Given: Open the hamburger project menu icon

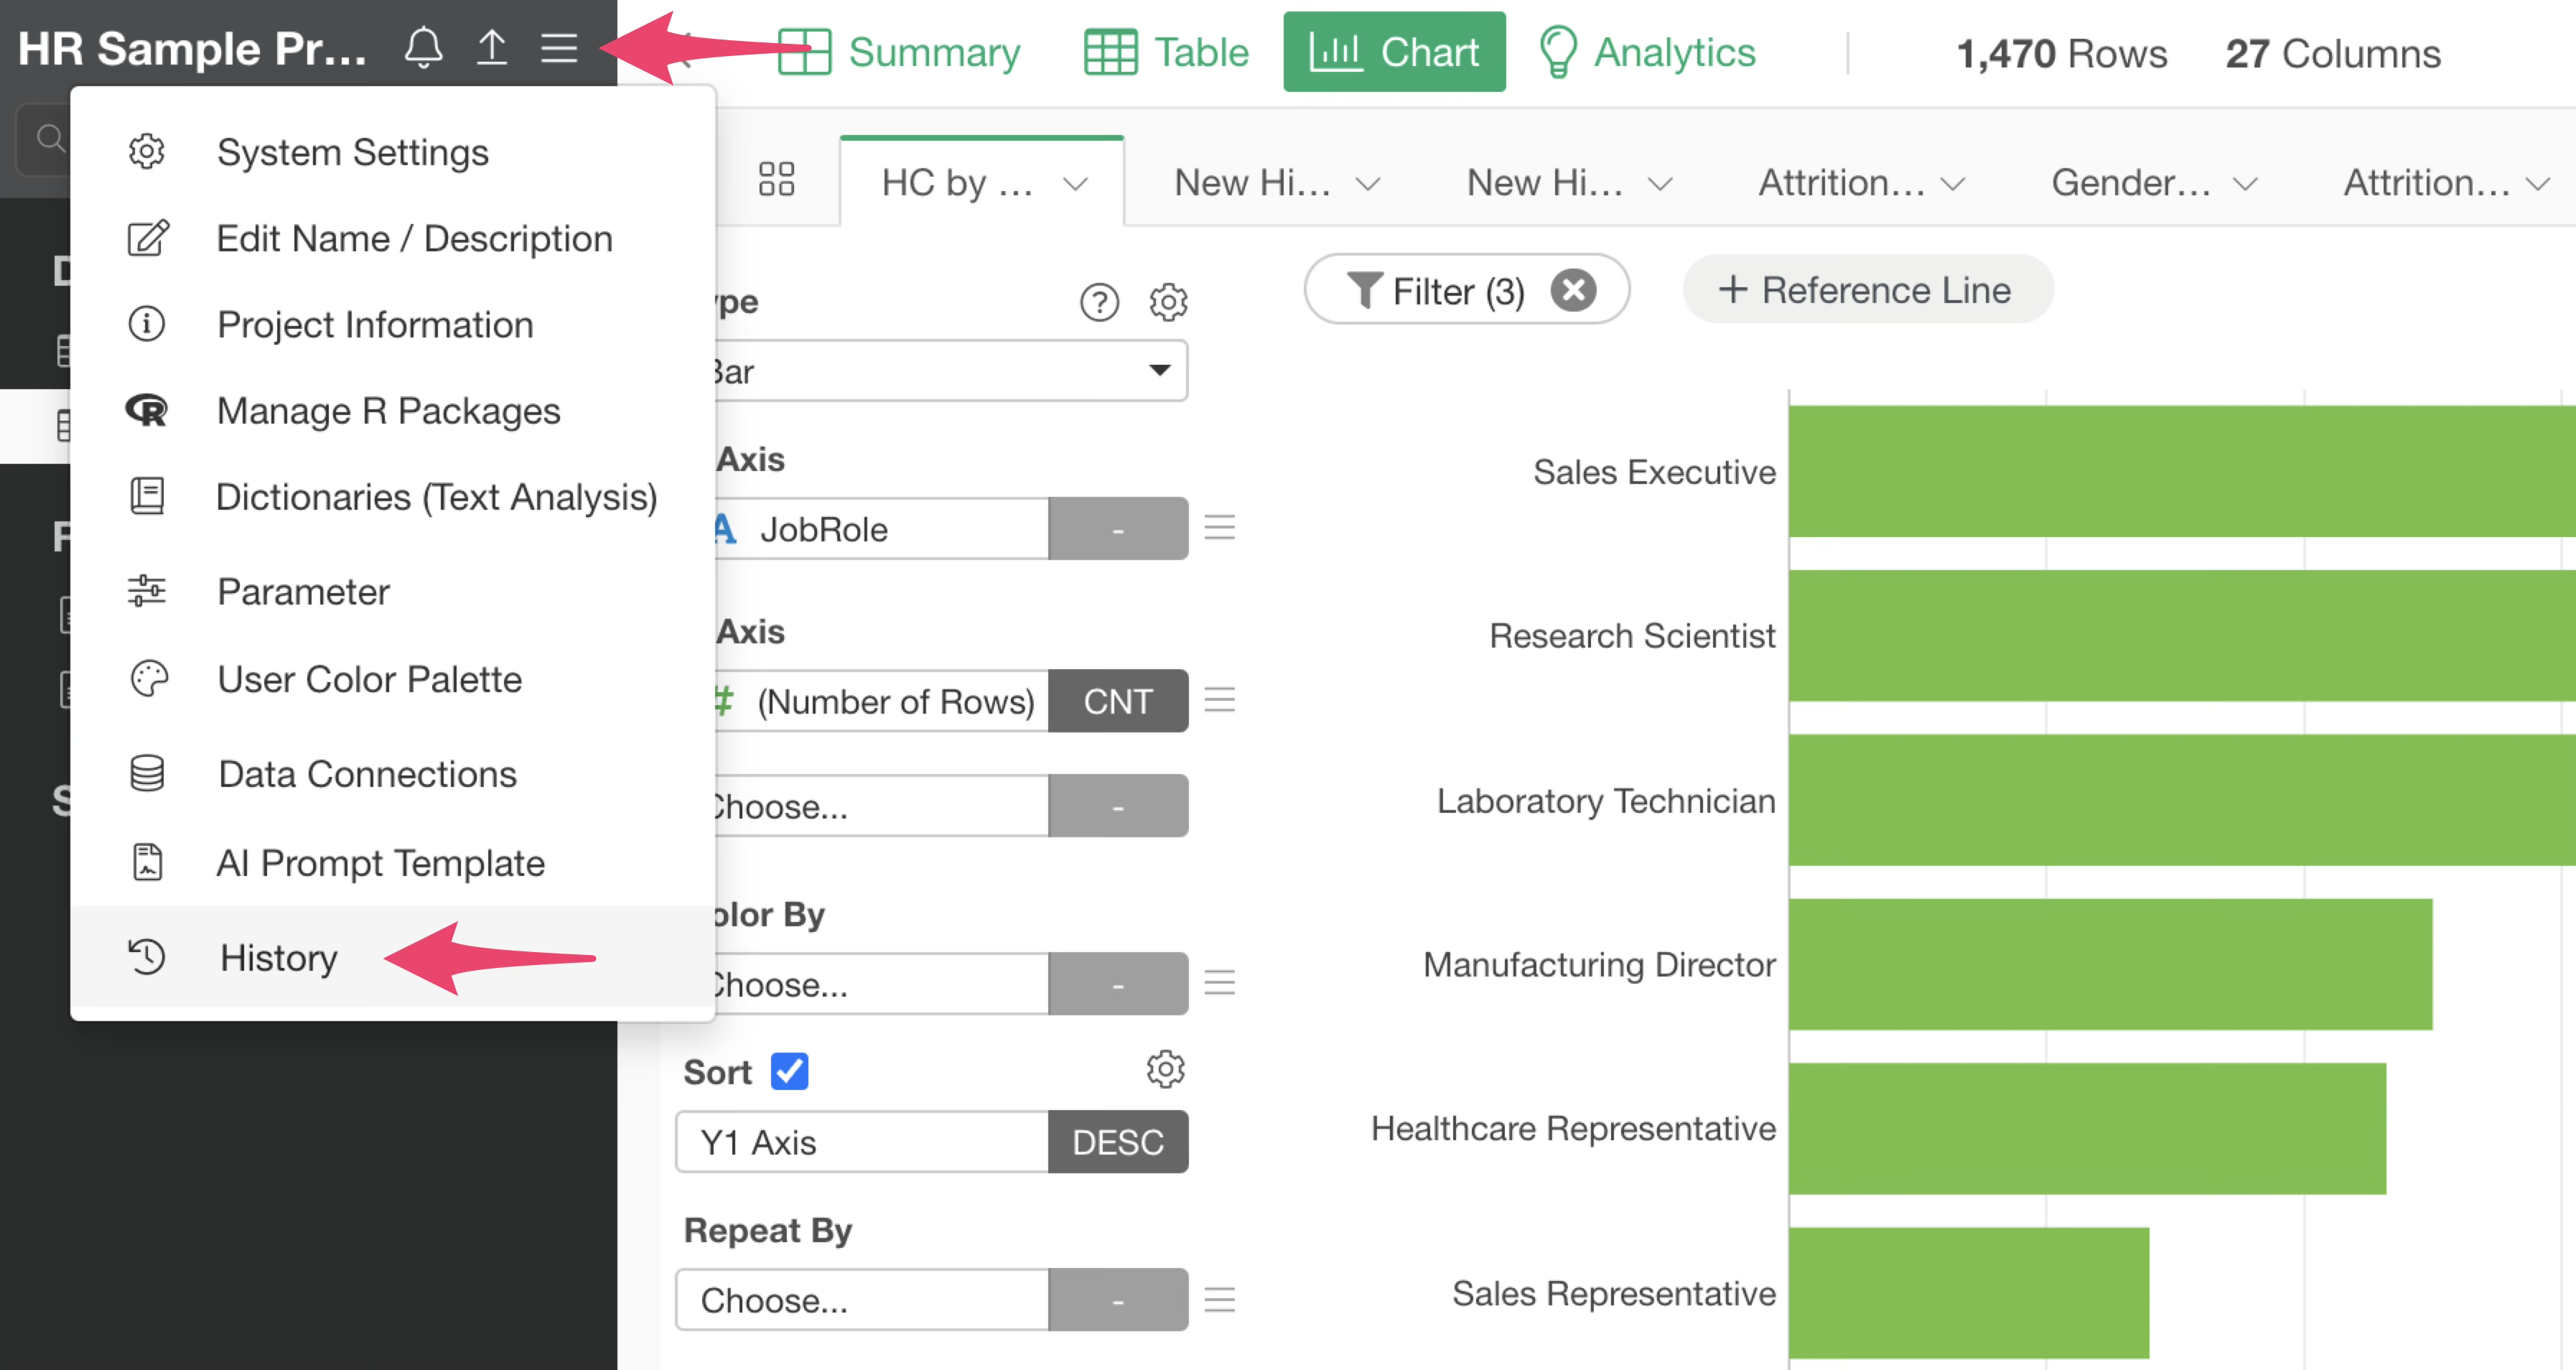Looking at the screenshot, I should coord(559,48).
